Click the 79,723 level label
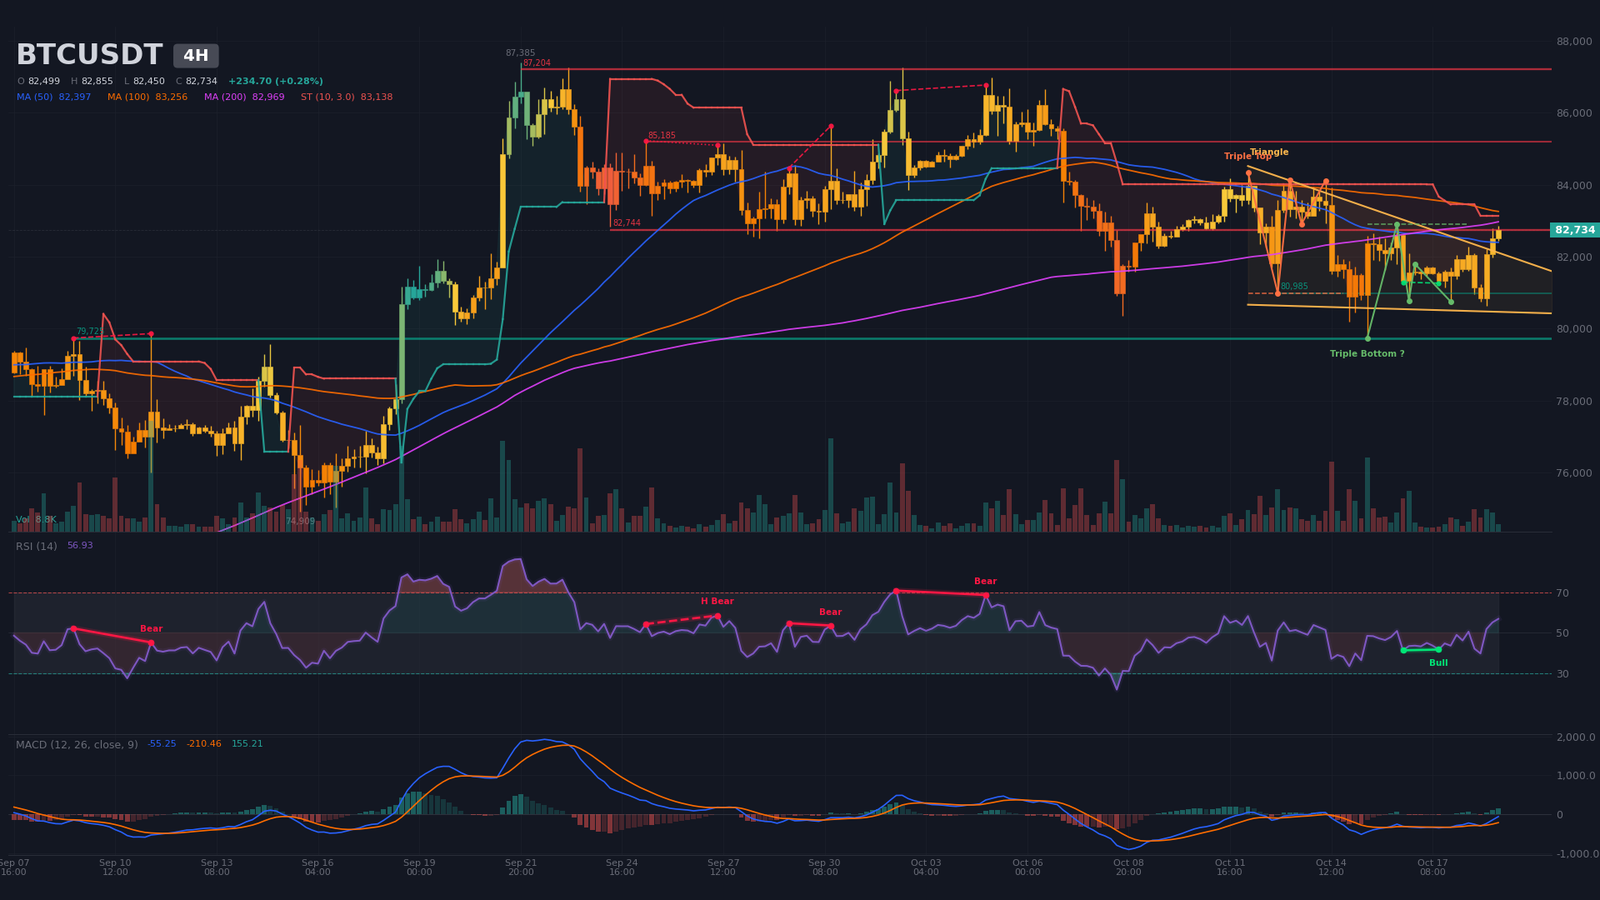 (90, 331)
